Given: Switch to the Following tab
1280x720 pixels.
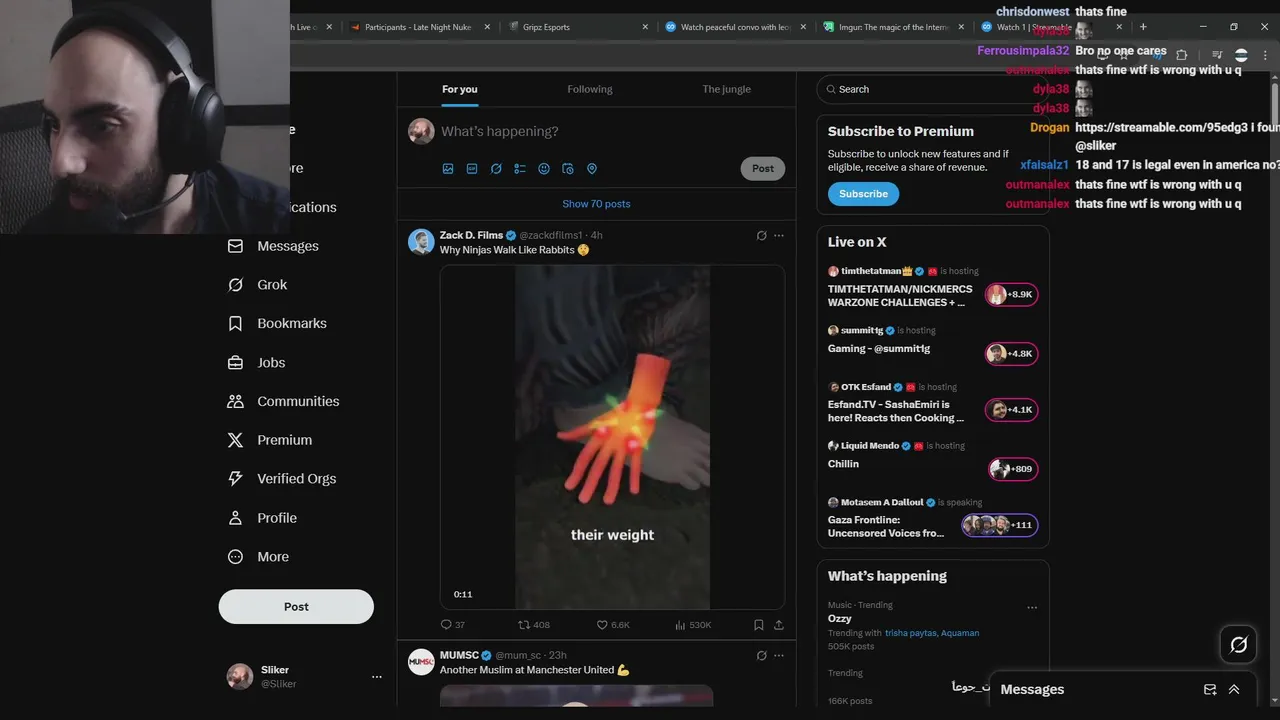Looking at the screenshot, I should 590,89.
